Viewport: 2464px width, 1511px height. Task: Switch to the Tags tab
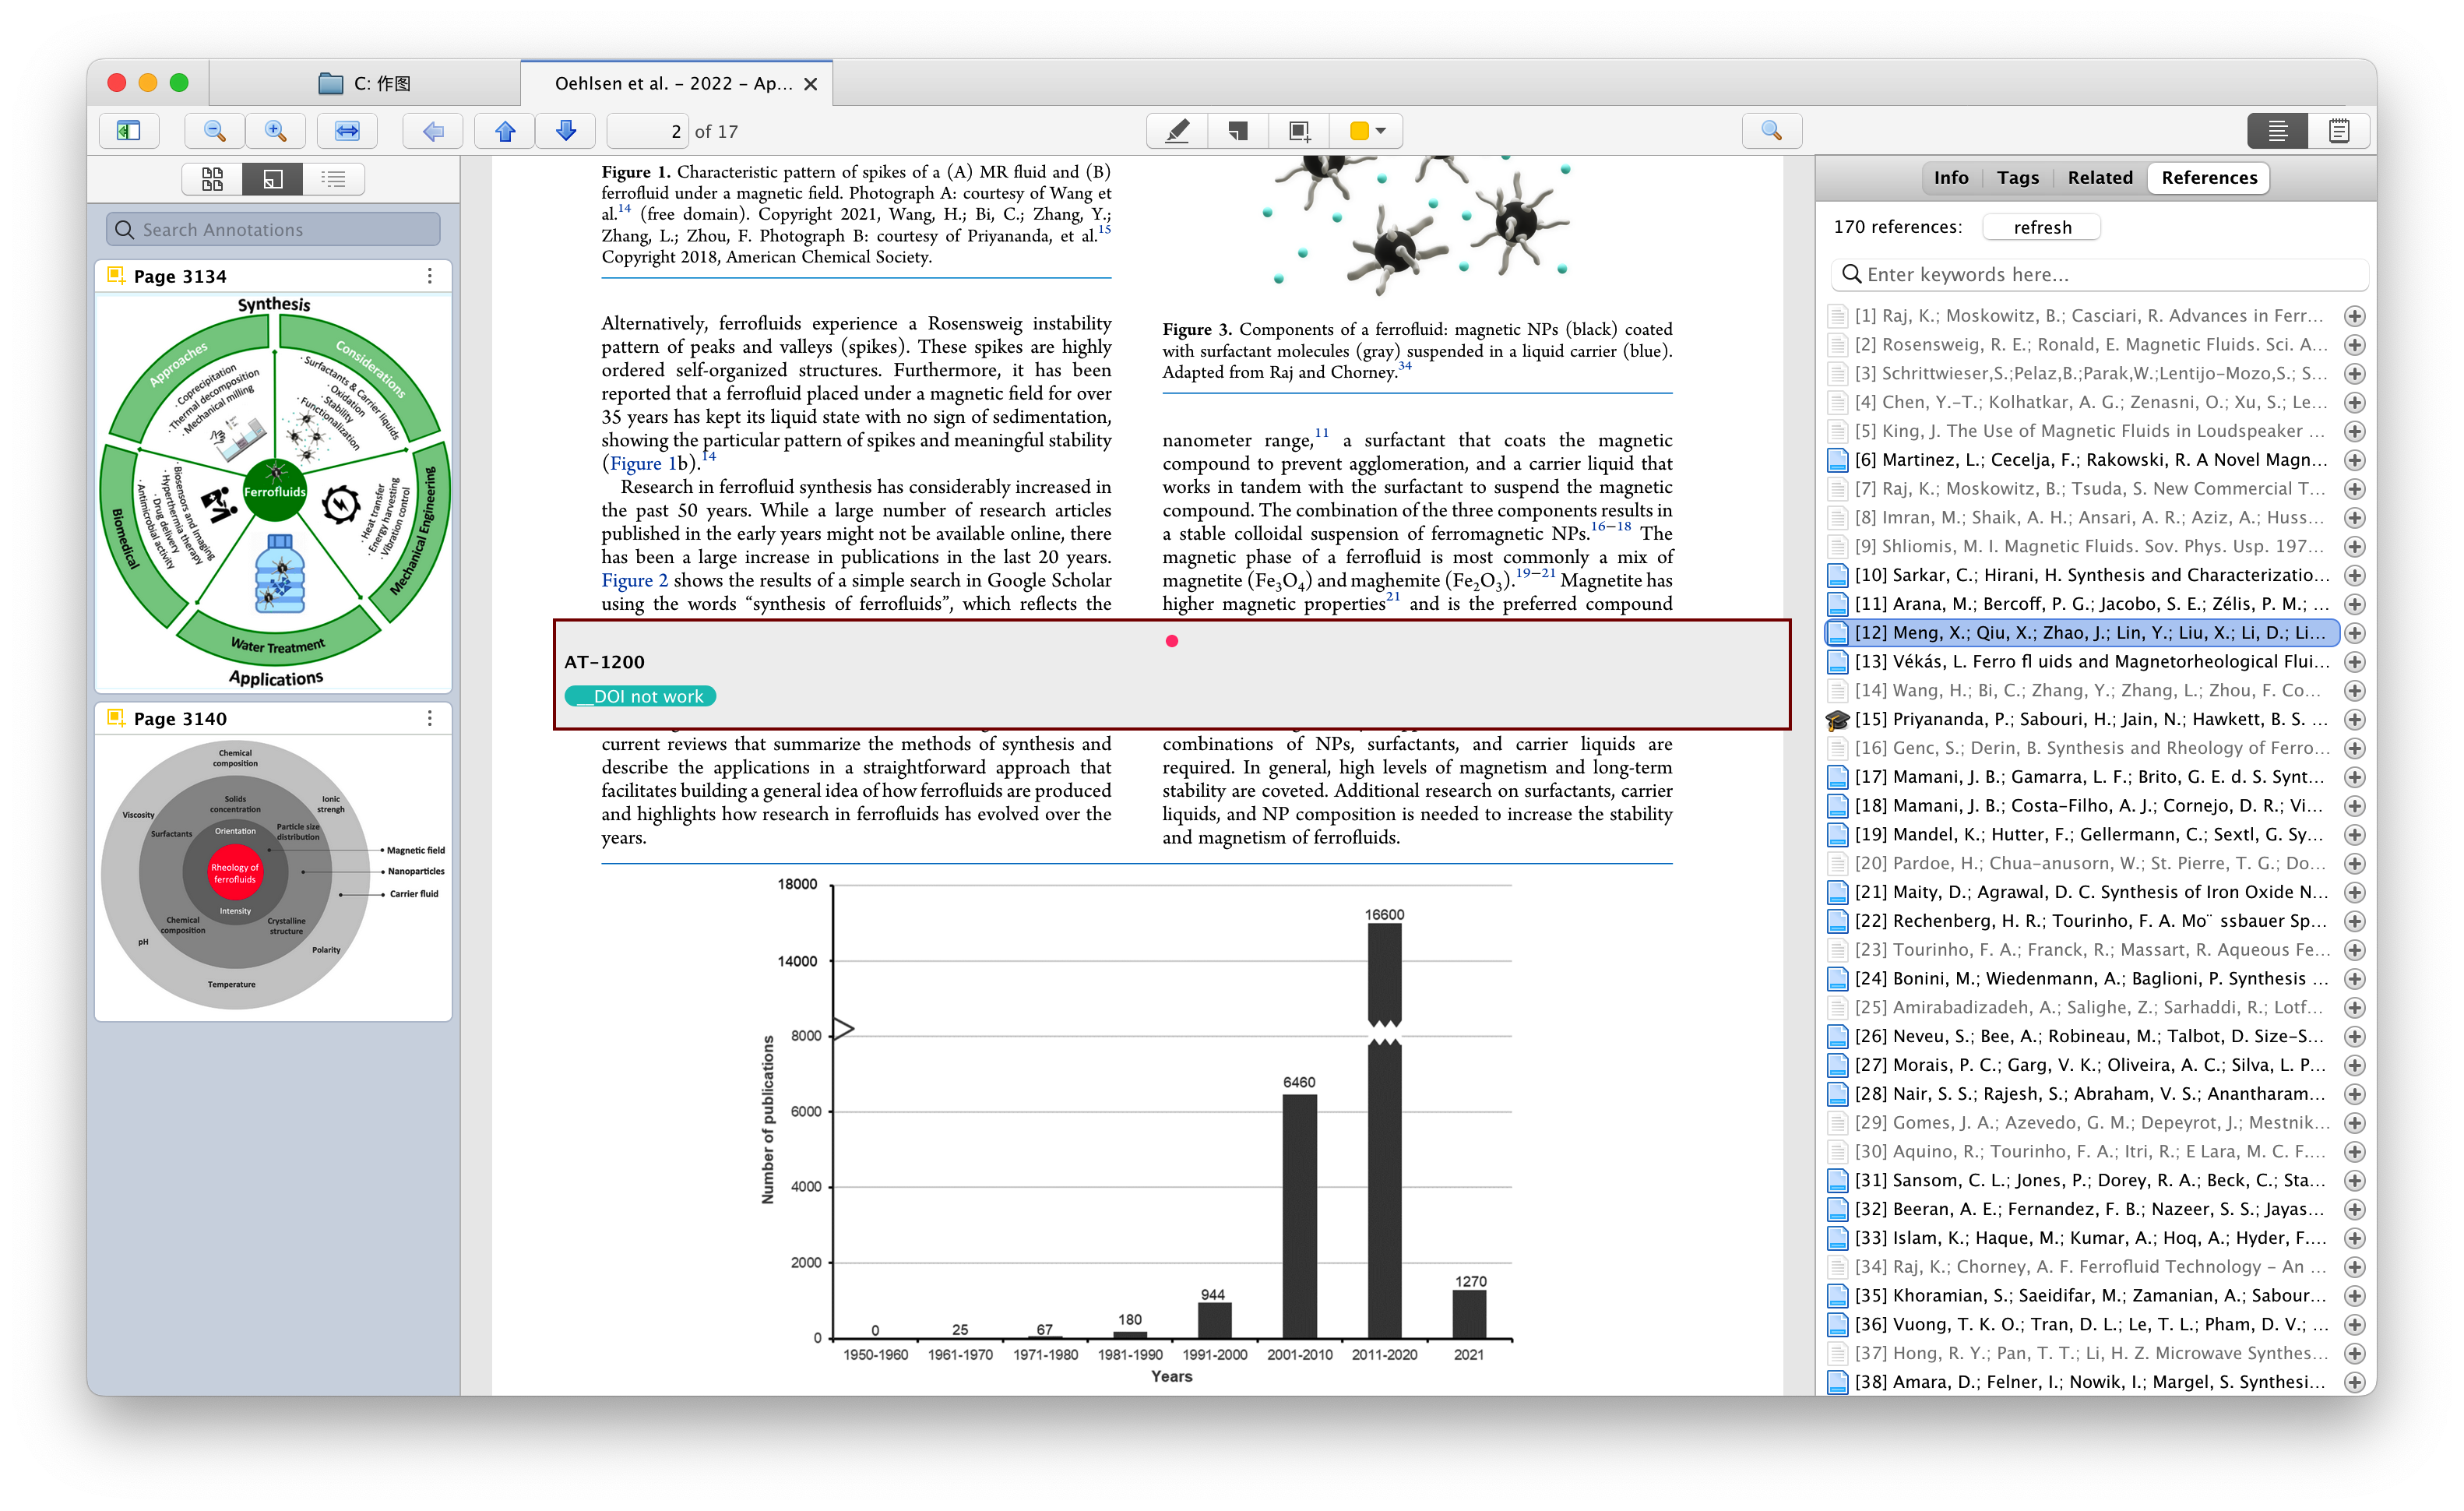pyautogui.click(x=2017, y=178)
